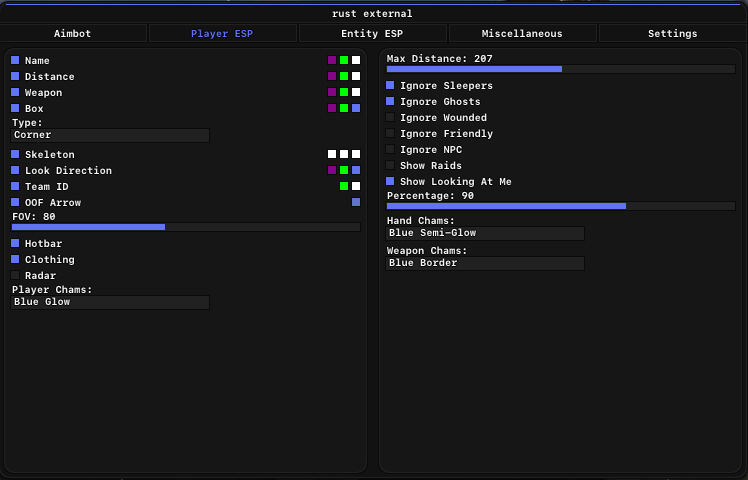Toggle the Ignore Wounded checkbox

(391, 117)
